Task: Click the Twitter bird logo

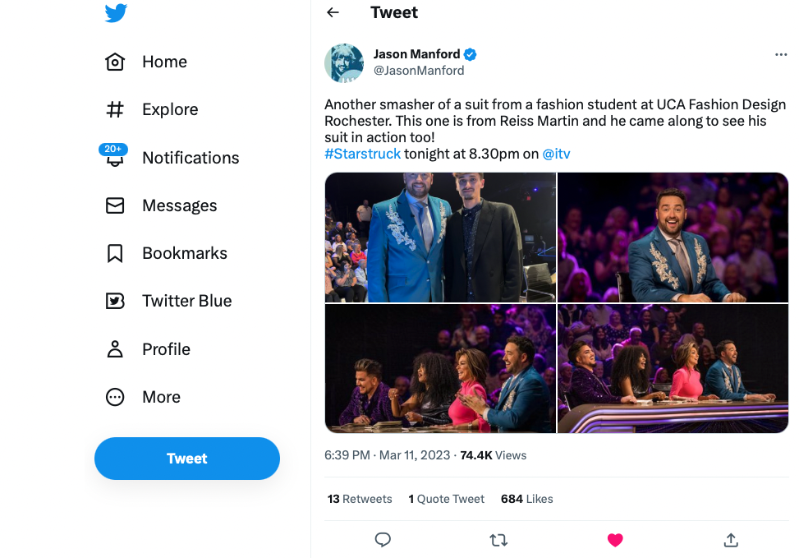Action: [116, 13]
